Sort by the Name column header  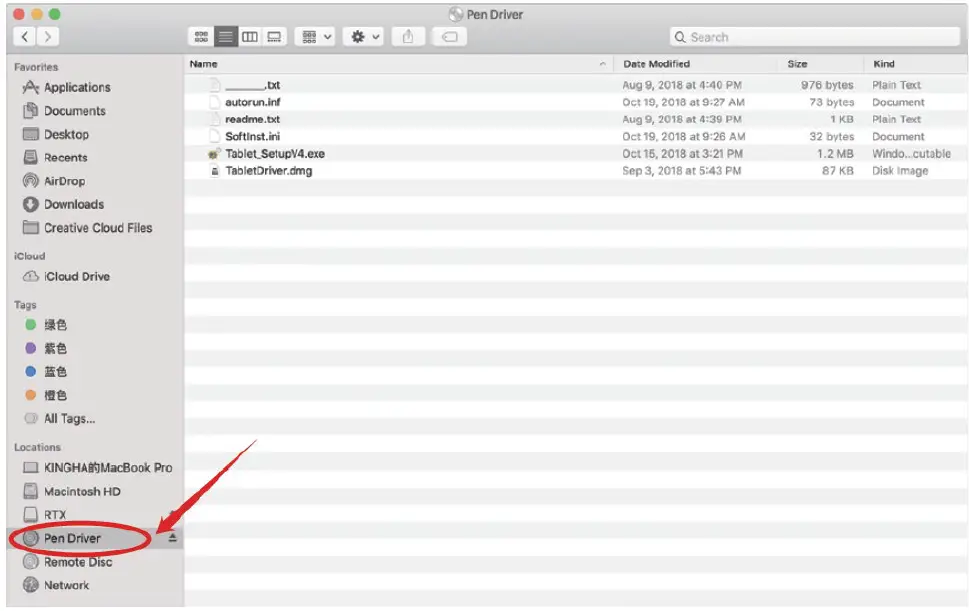[203, 64]
